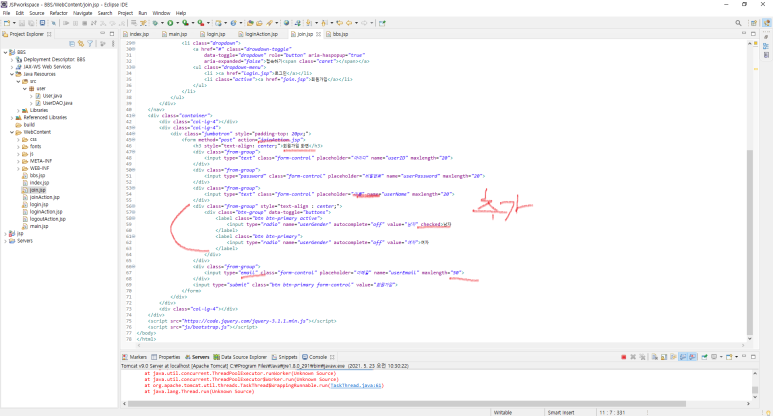Close the Console view tab

[x=332, y=357]
